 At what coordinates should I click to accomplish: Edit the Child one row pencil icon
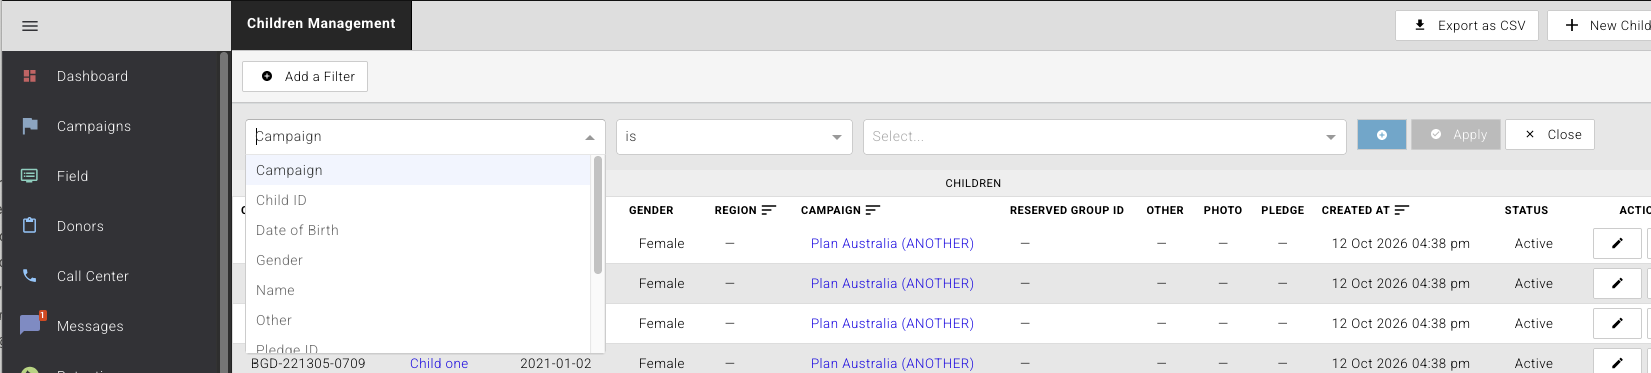[x=1617, y=362]
